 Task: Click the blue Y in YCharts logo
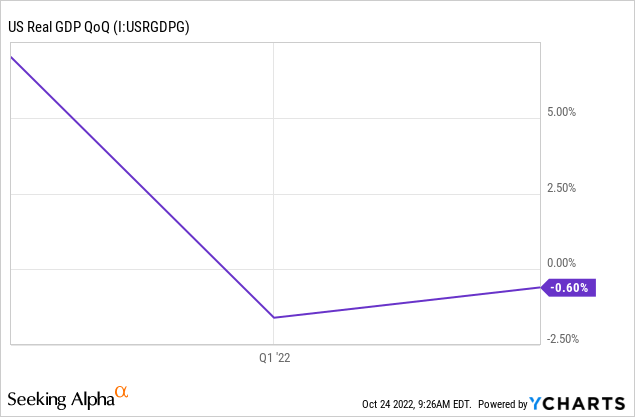click(535, 404)
